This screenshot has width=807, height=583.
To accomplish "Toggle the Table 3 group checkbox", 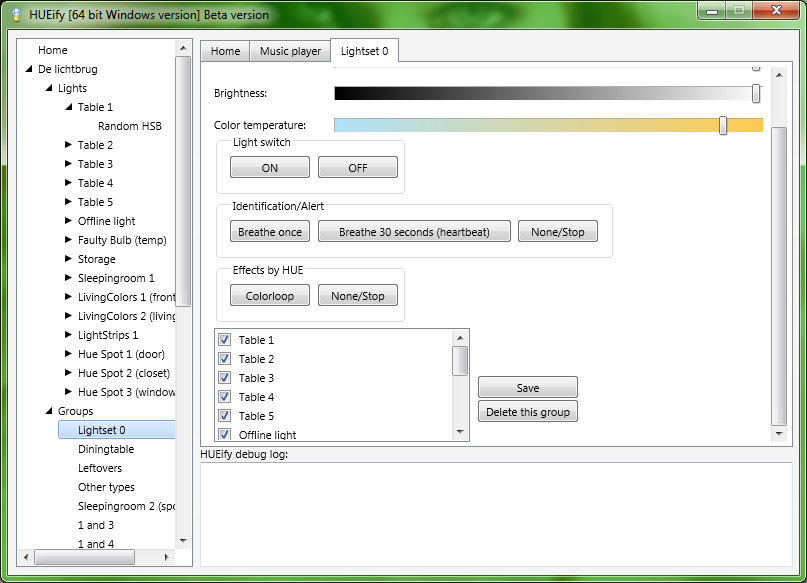I will click(224, 378).
